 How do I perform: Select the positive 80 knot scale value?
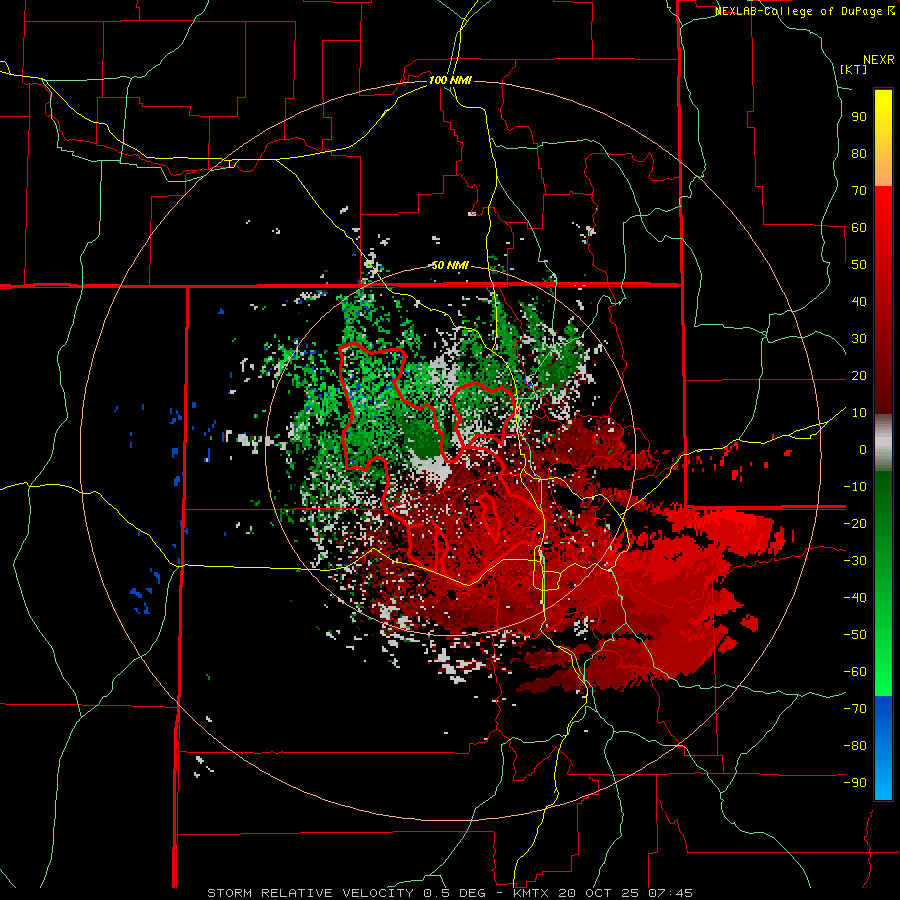859,153
